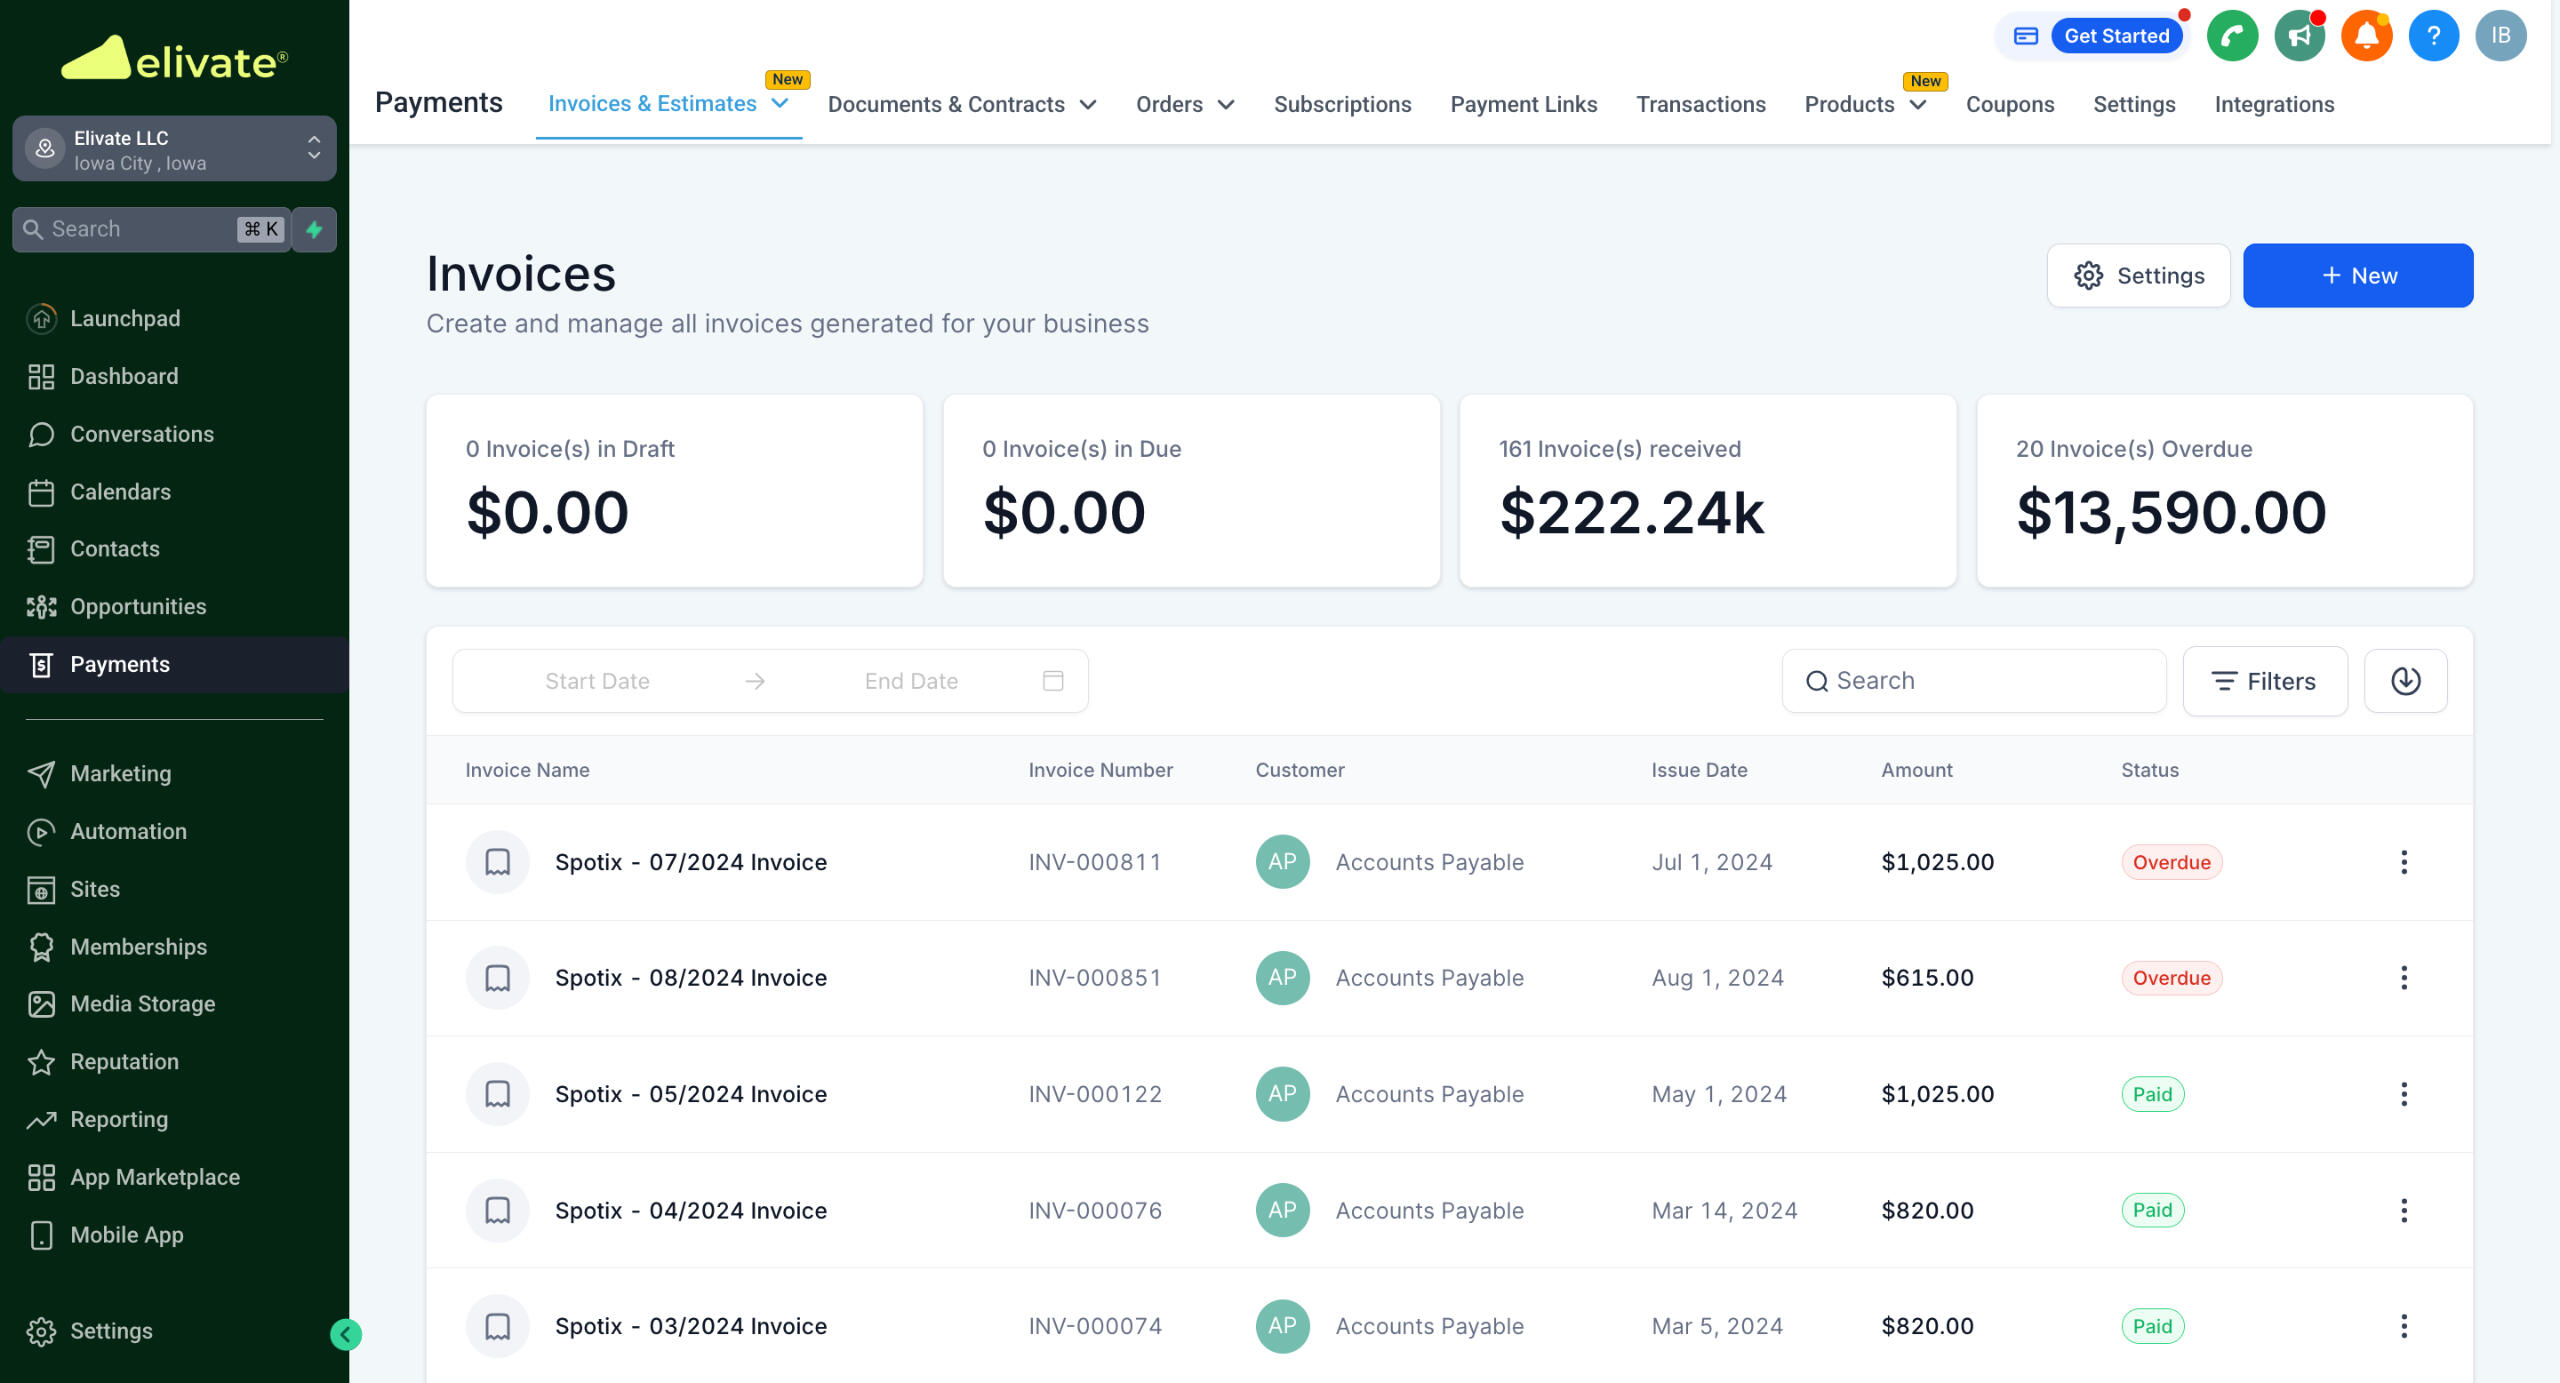Expand the Orders dropdown menu
The image size is (2560, 1383).
click(x=1184, y=104)
